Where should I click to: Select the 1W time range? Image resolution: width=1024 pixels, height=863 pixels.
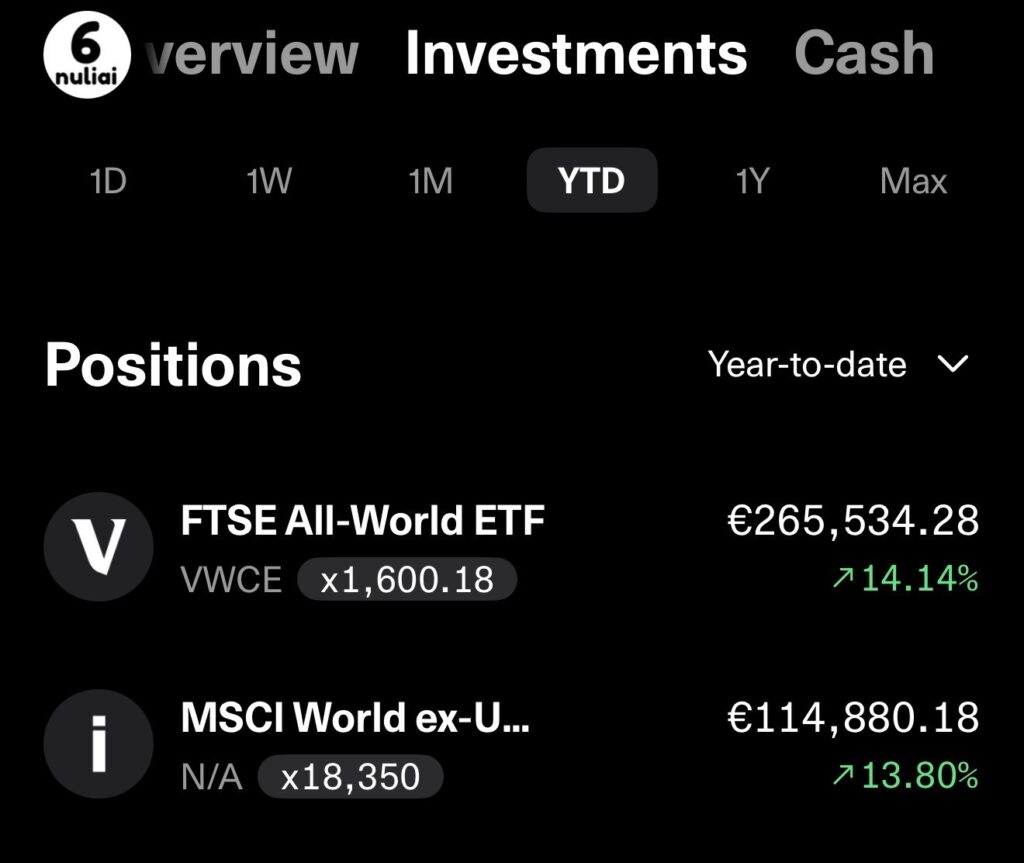(269, 181)
